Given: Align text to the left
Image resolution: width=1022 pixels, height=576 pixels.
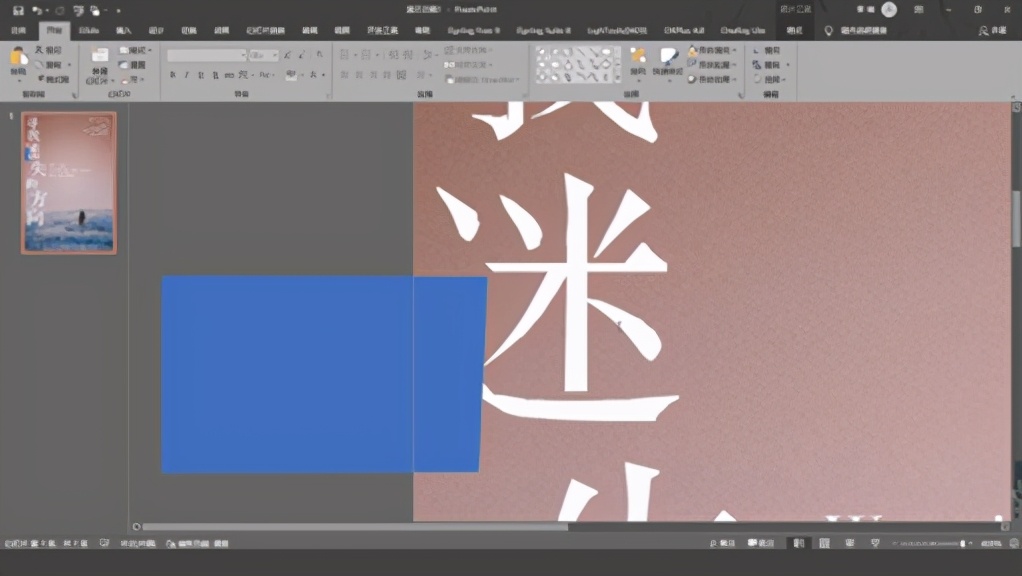Looking at the screenshot, I should 344,76.
